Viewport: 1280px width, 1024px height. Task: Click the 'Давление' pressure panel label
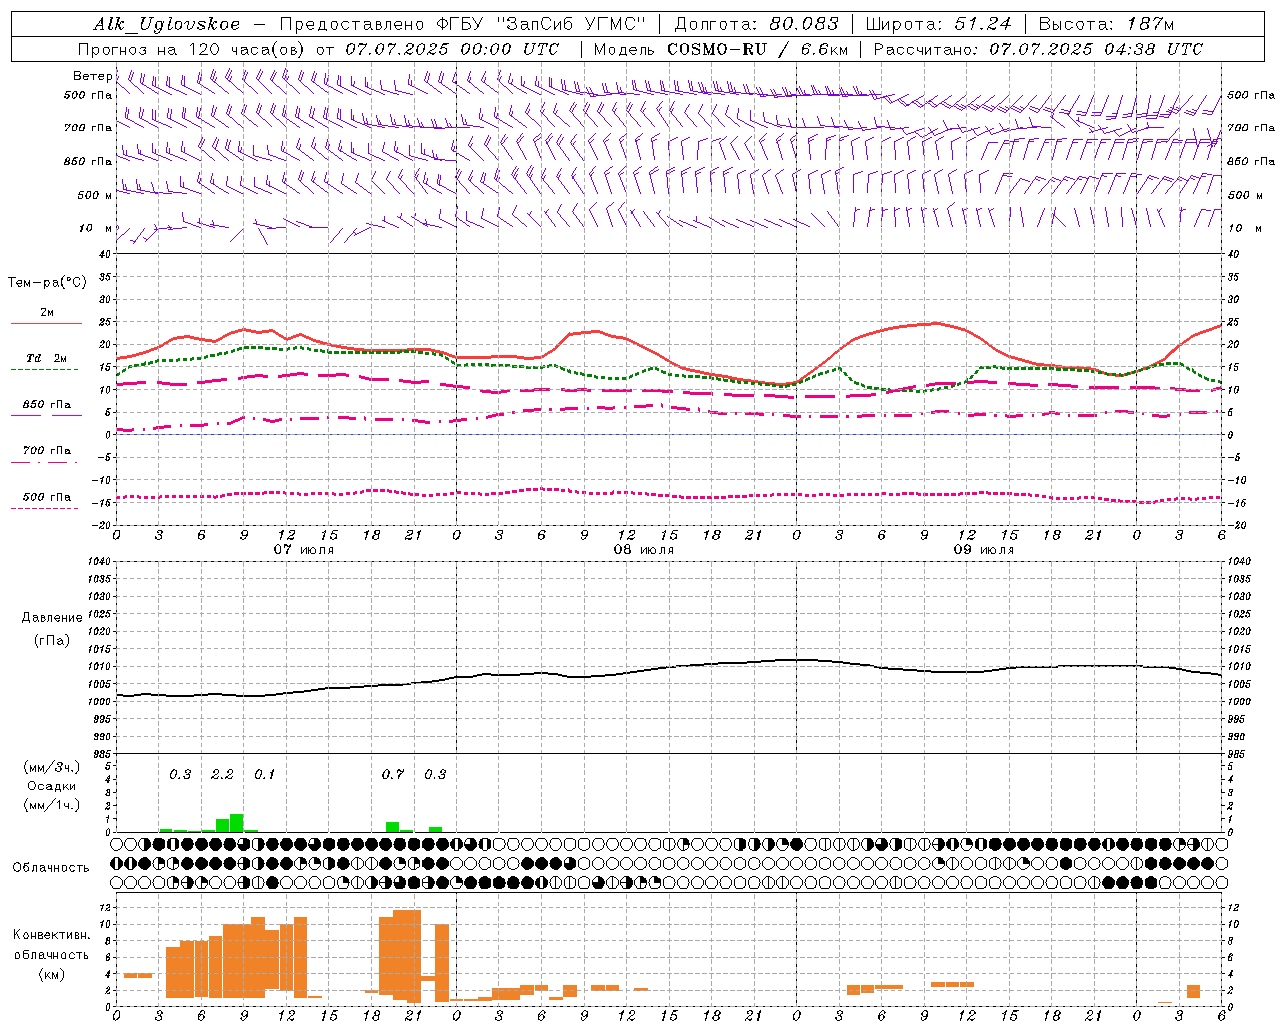click(51, 618)
